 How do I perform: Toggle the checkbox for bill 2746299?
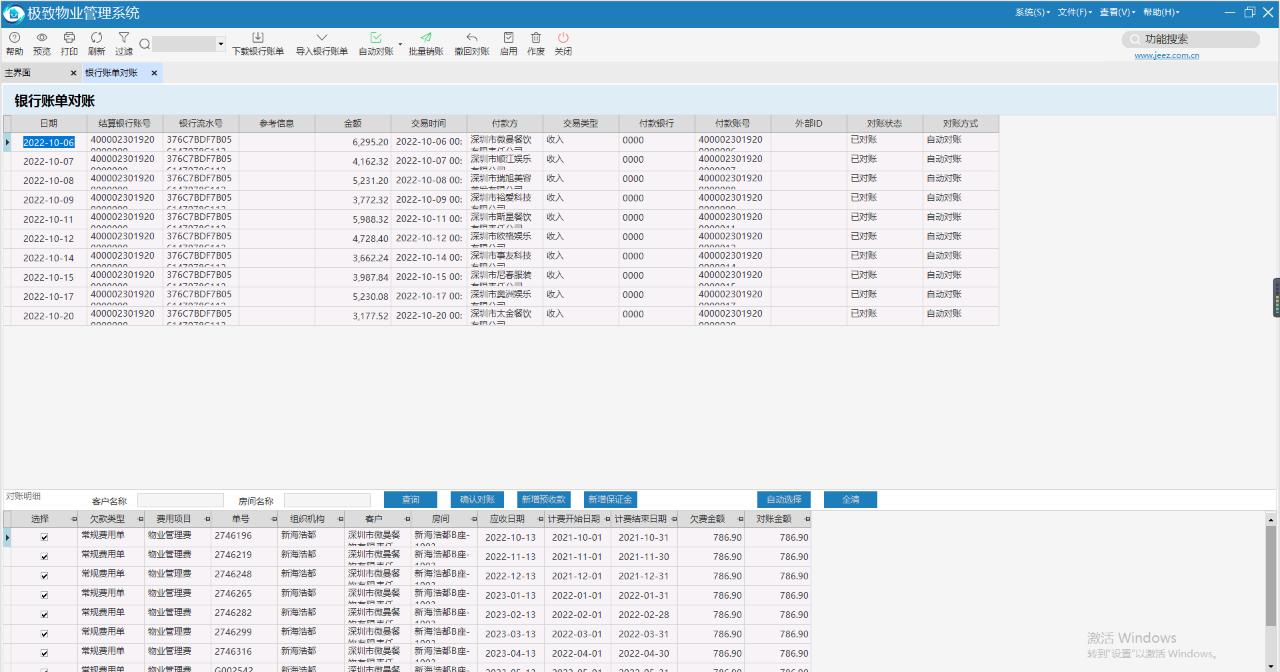[43, 634]
